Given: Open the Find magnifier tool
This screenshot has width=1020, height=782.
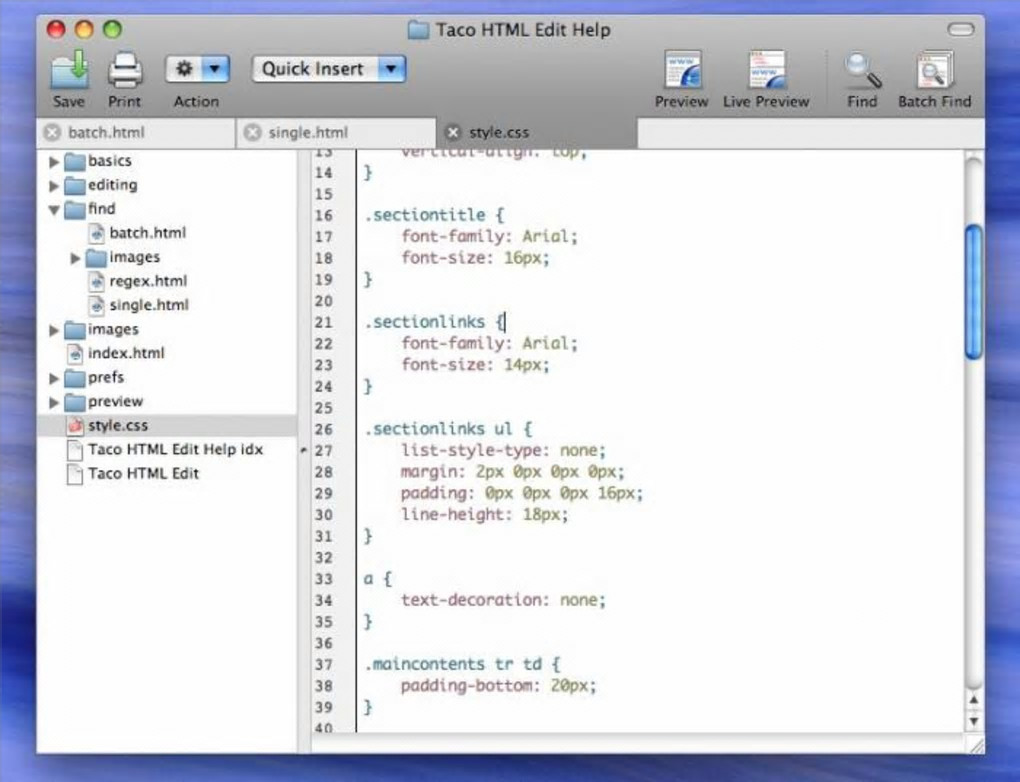Looking at the screenshot, I should (x=861, y=70).
